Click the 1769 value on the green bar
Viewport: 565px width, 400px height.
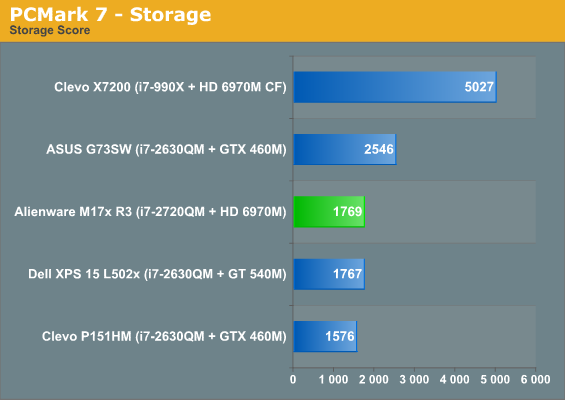click(x=347, y=212)
